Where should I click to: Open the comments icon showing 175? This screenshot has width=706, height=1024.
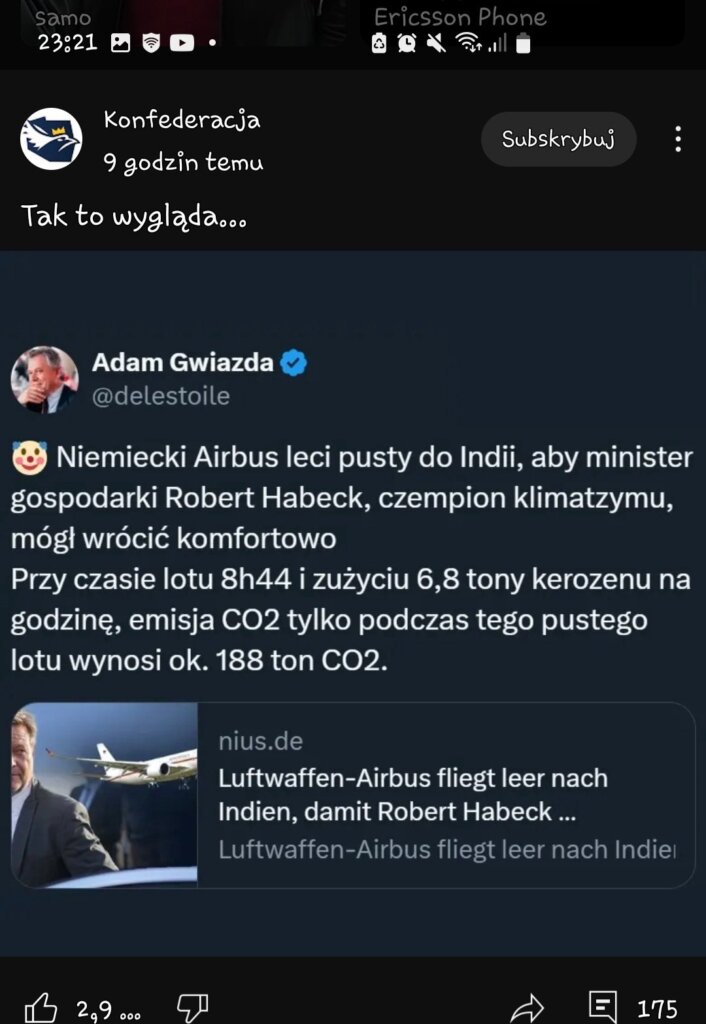pyautogui.click(x=603, y=1007)
